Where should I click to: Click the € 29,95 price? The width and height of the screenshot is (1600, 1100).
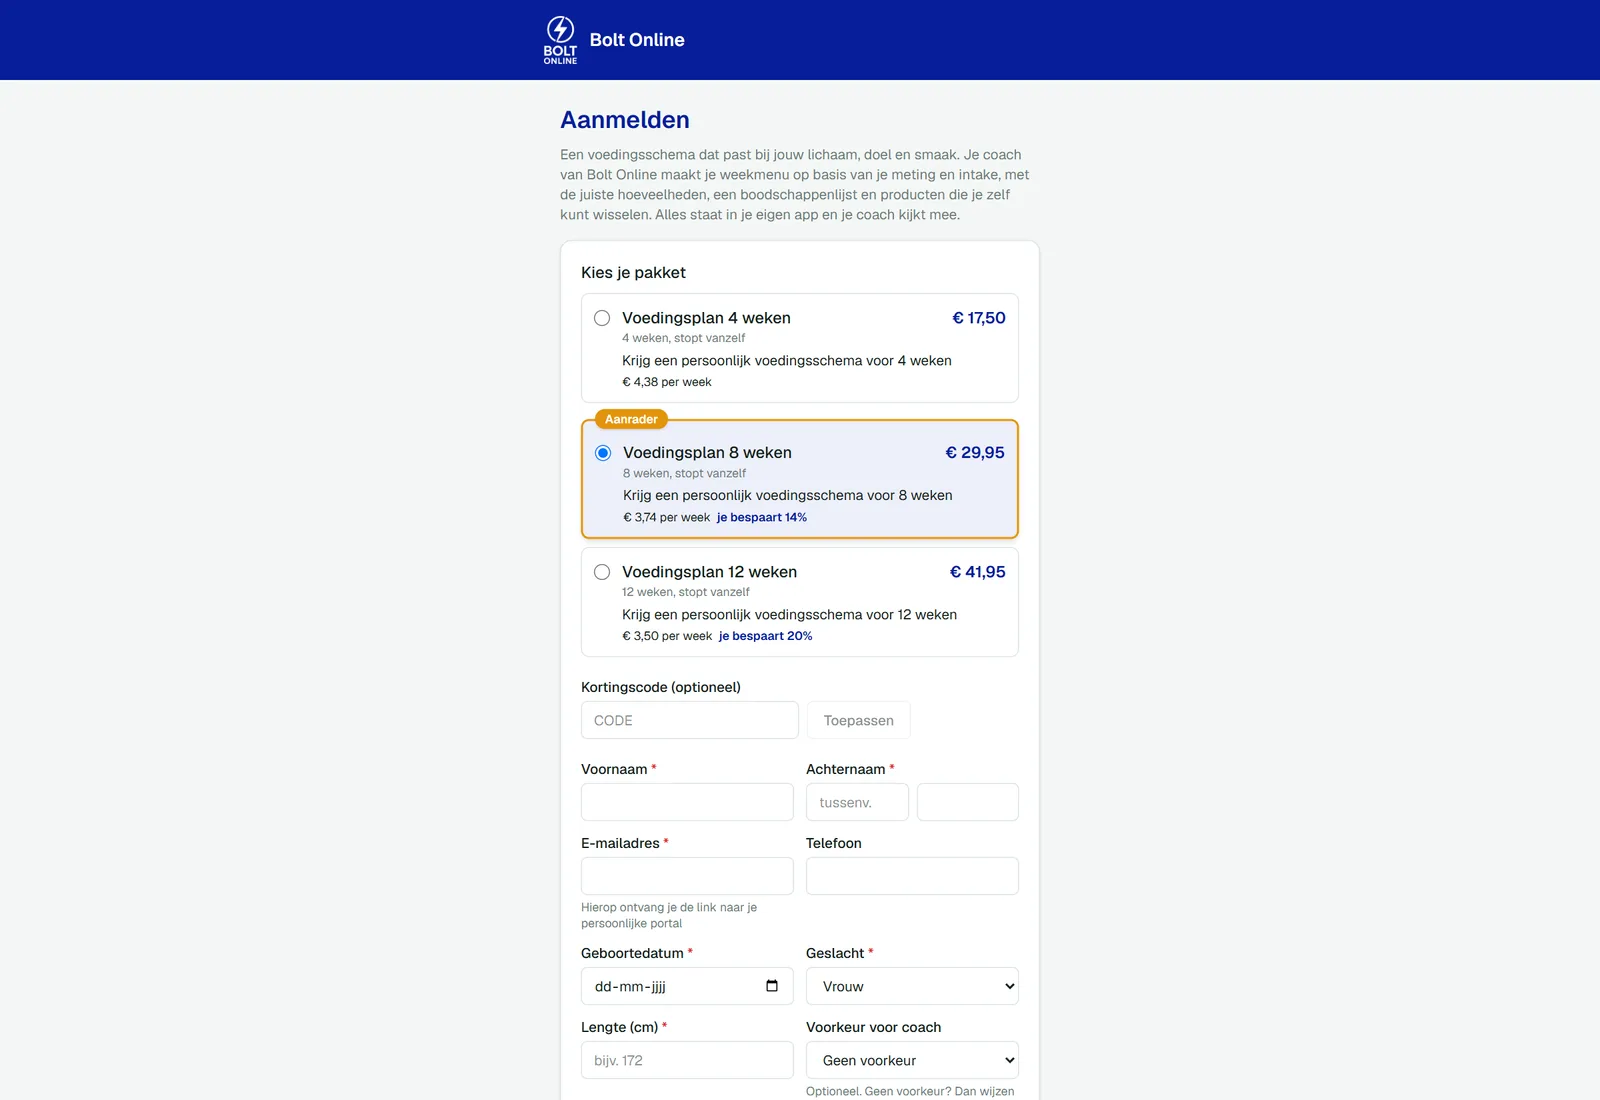tap(975, 453)
